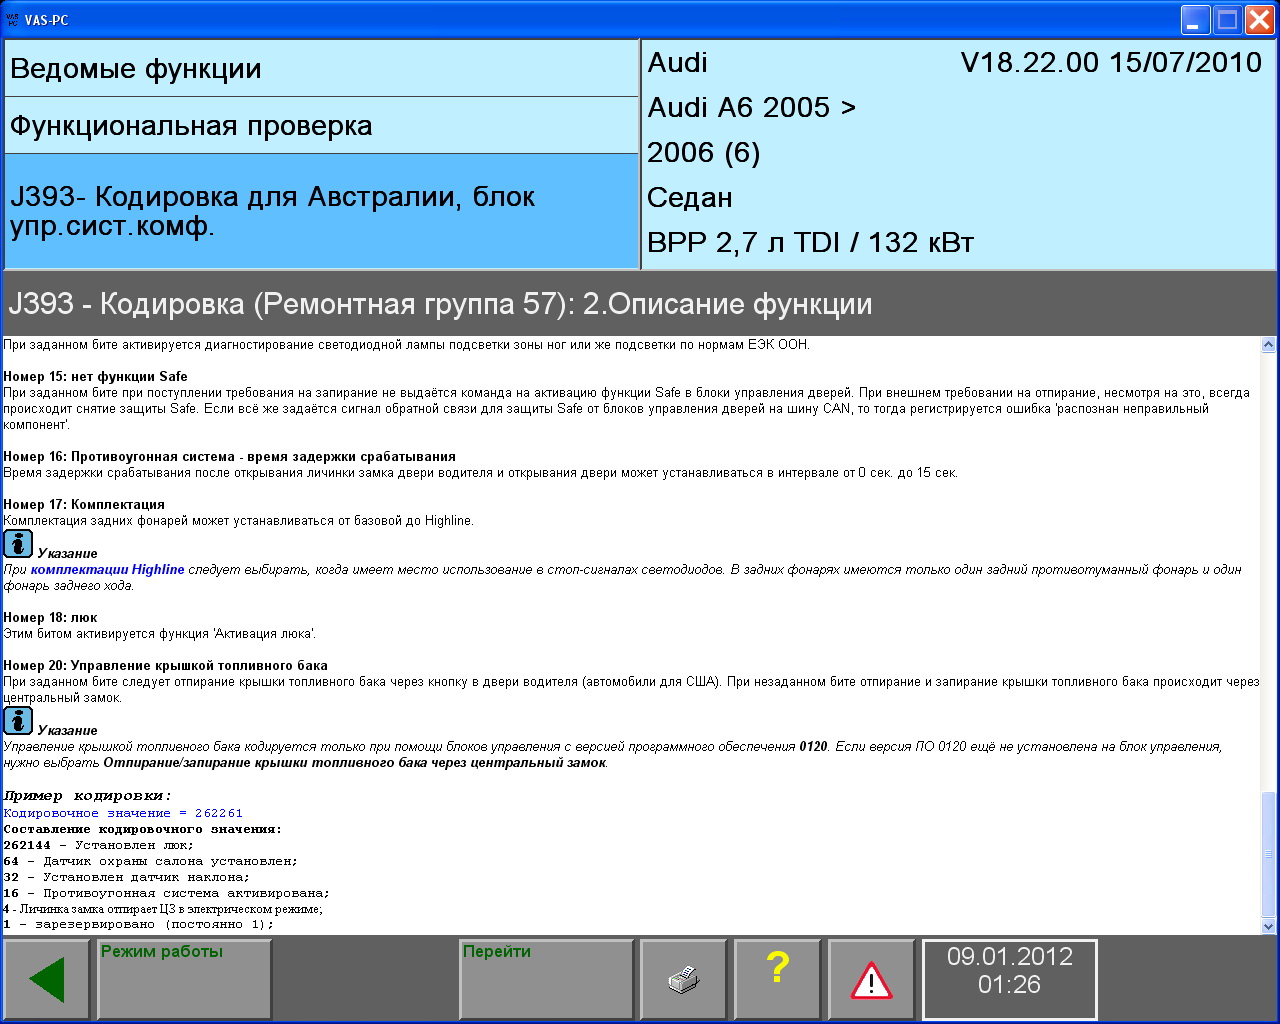This screenshot has height=1024, width=1280.
Task: Click the vertical scrollbar thumb
Action: click(x=1269, y=853)
